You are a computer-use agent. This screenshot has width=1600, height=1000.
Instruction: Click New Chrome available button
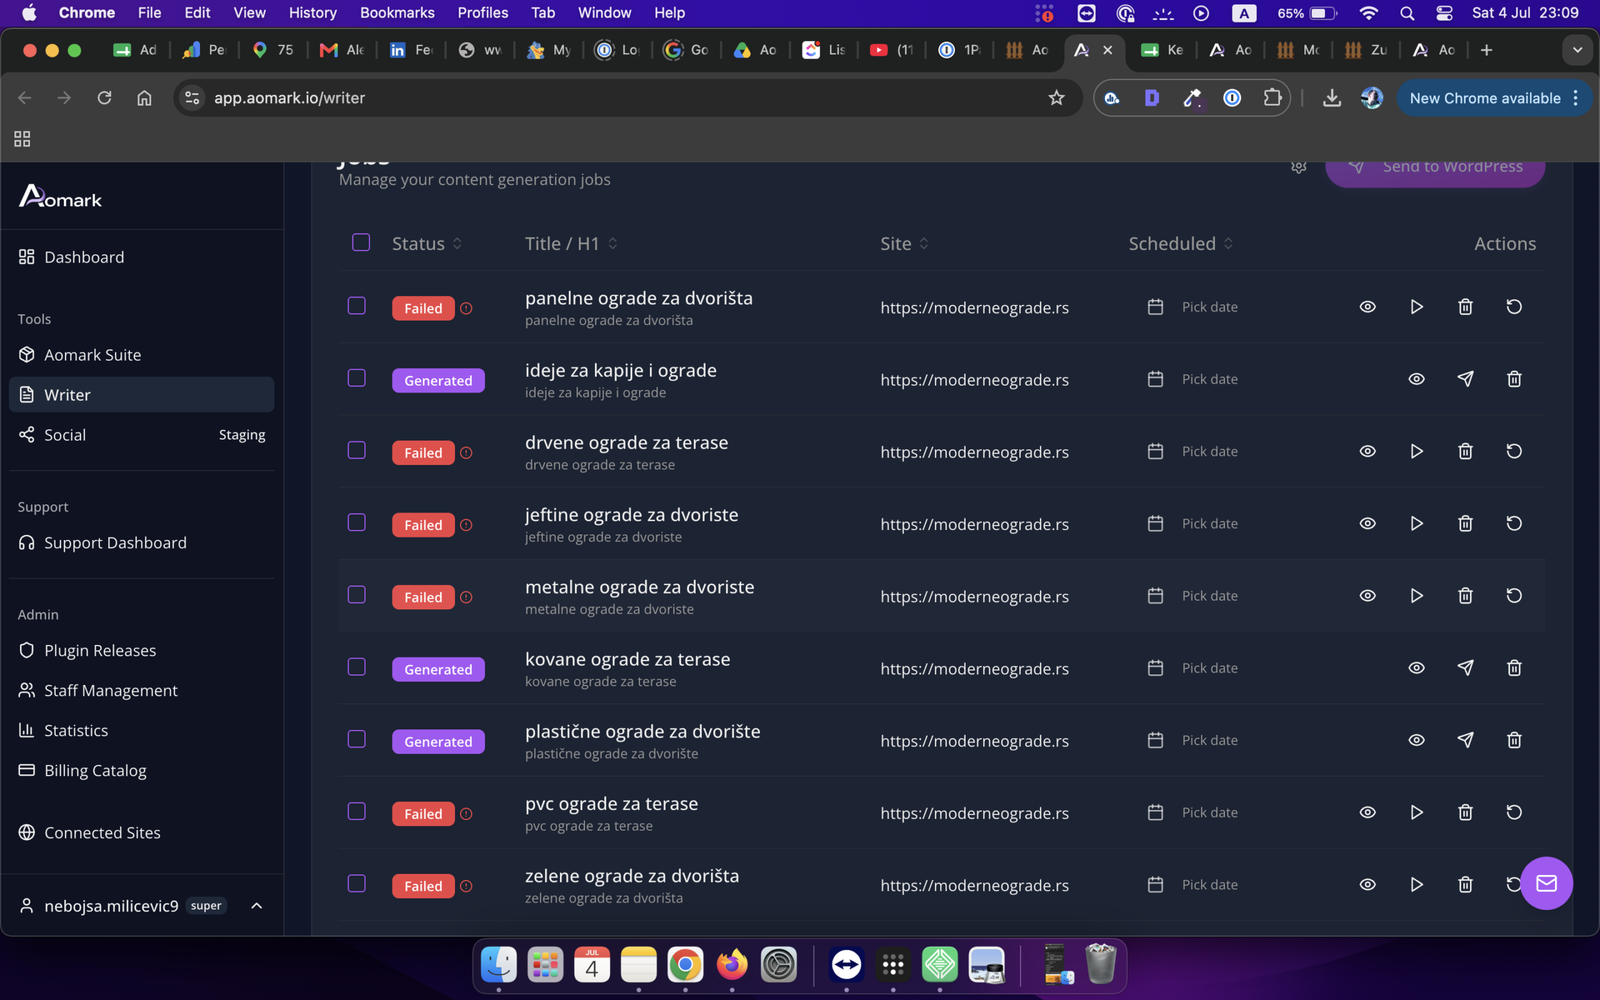(1494, 98)
